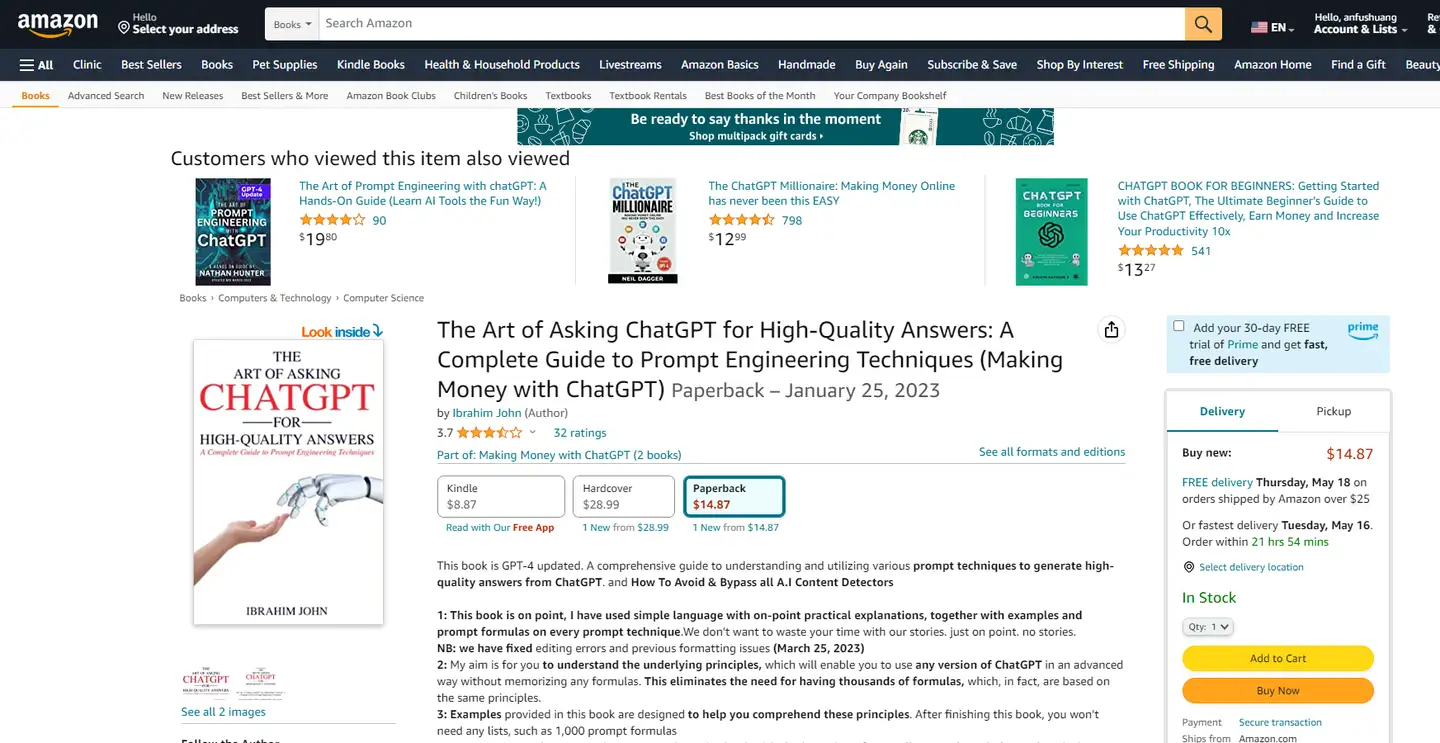
Task: Click the share icon beside book title
Action: point(1111,330)
